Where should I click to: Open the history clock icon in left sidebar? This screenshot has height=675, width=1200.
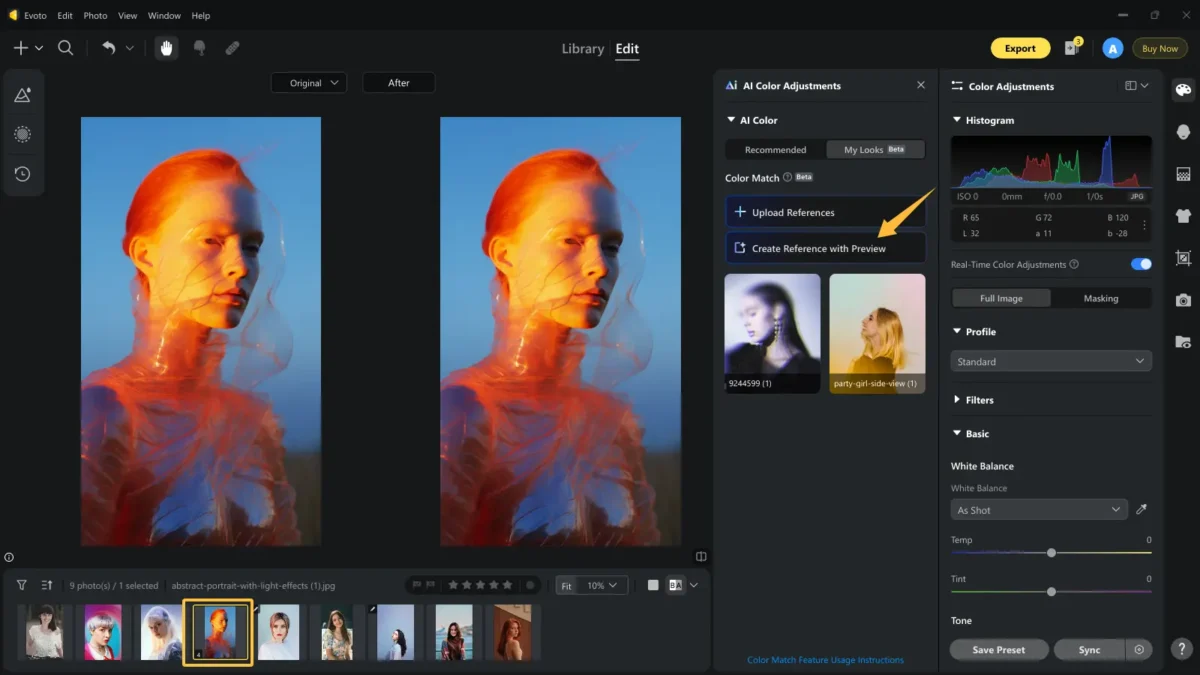(x=22, y=174)
